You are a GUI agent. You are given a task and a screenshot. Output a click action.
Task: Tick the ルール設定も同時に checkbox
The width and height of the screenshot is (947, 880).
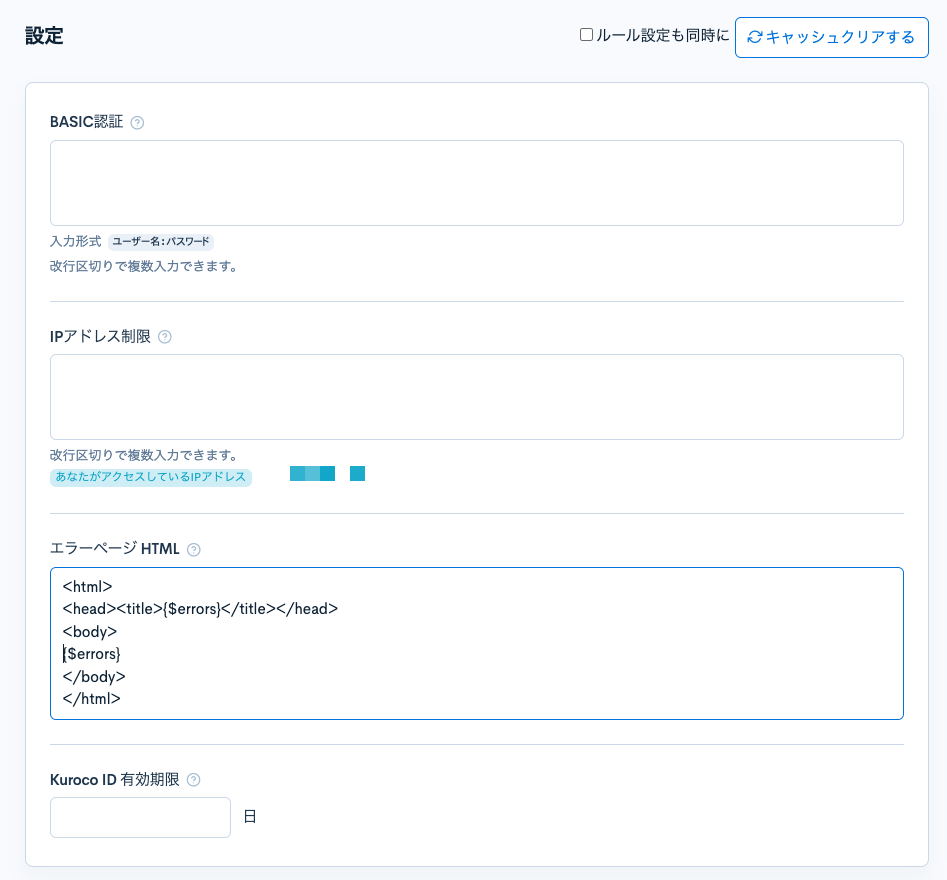pyautogui.click(x=586, y=35)
